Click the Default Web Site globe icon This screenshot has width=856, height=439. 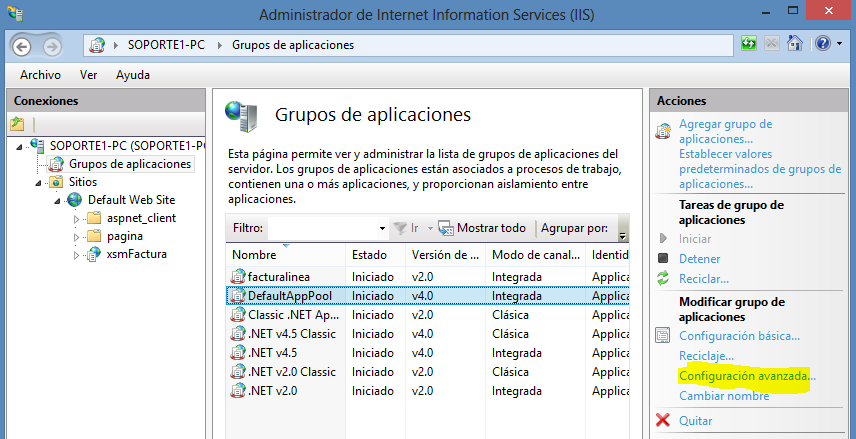click(x=75, y=200)
